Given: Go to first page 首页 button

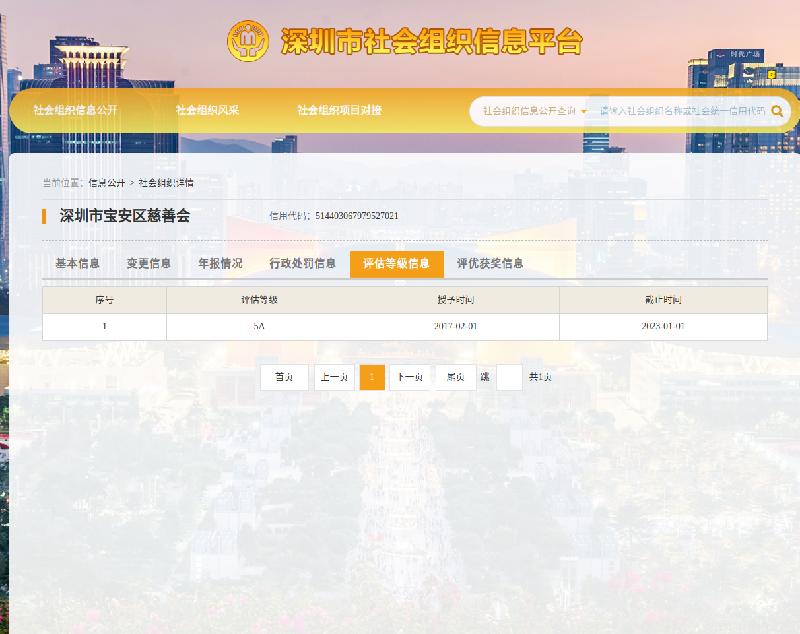Looking at the screenshot, I should [284, 377].
